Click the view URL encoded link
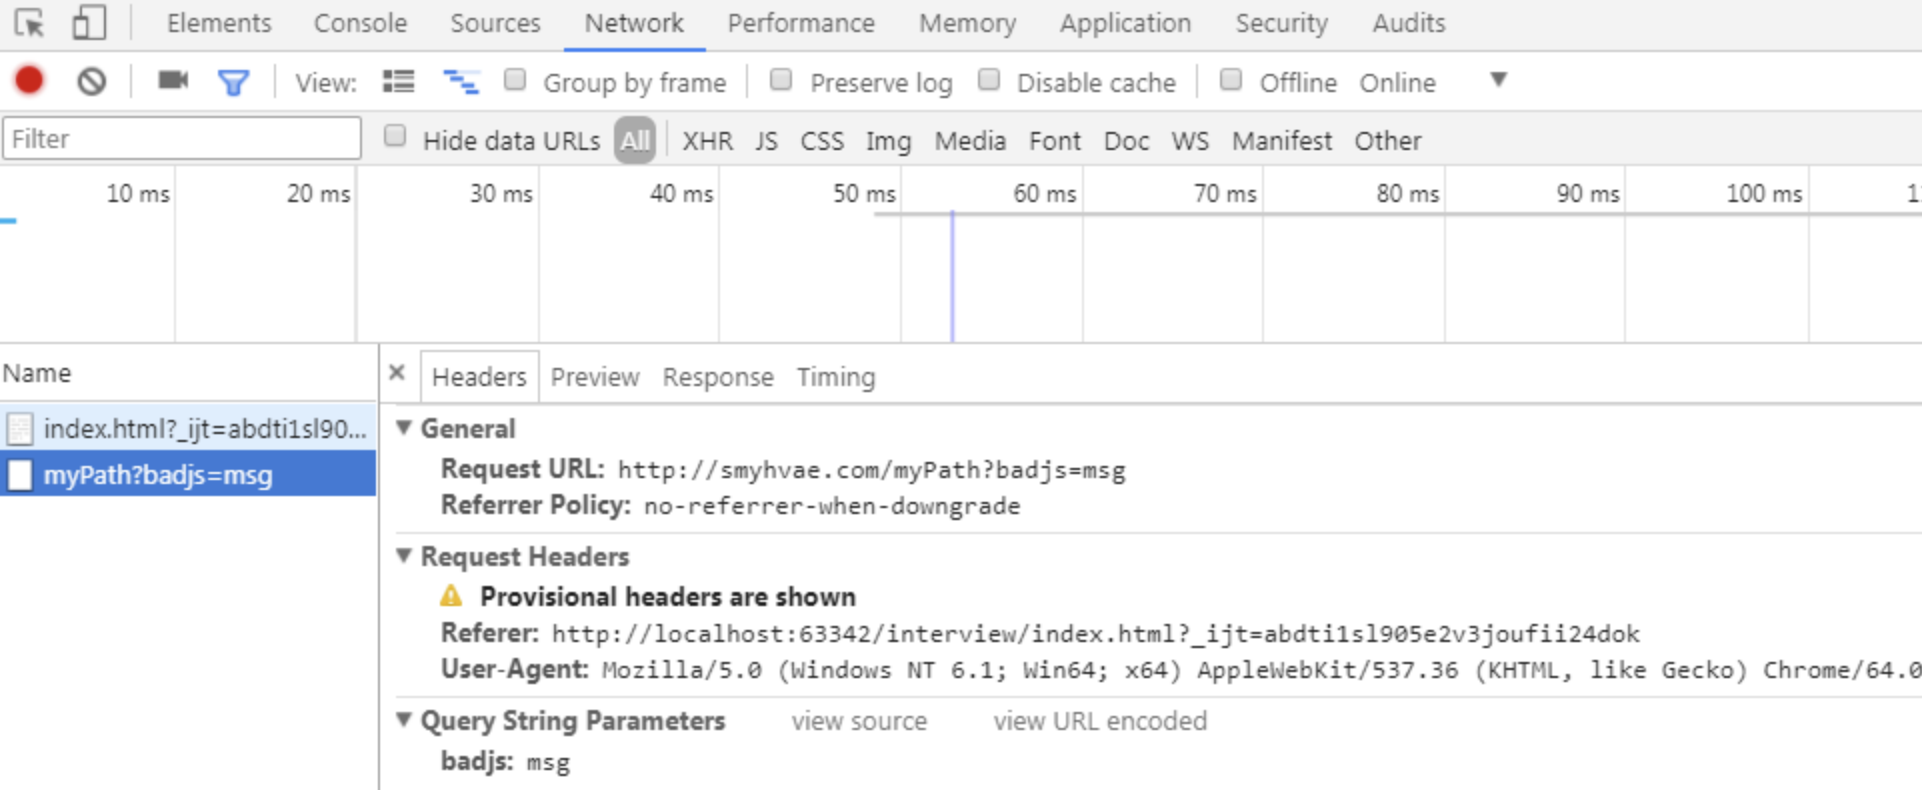This screenshot has height=790, width=1922. click(1099, 721)
